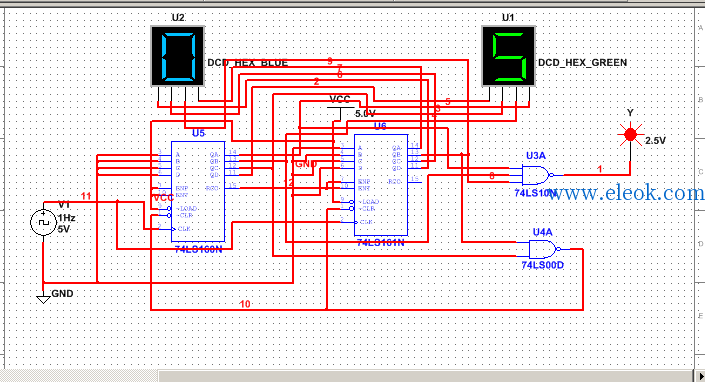The image size is (705, 382).
Task: Select the blue hex display U2
Action: 178,56
